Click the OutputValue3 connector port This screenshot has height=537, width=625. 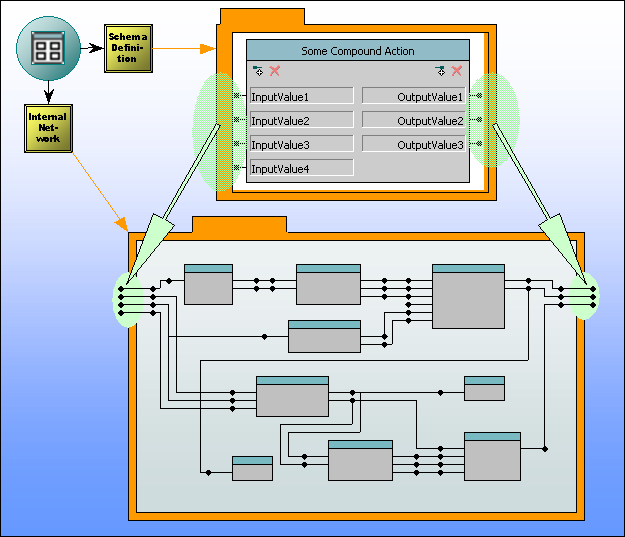(x=478, y=144)
